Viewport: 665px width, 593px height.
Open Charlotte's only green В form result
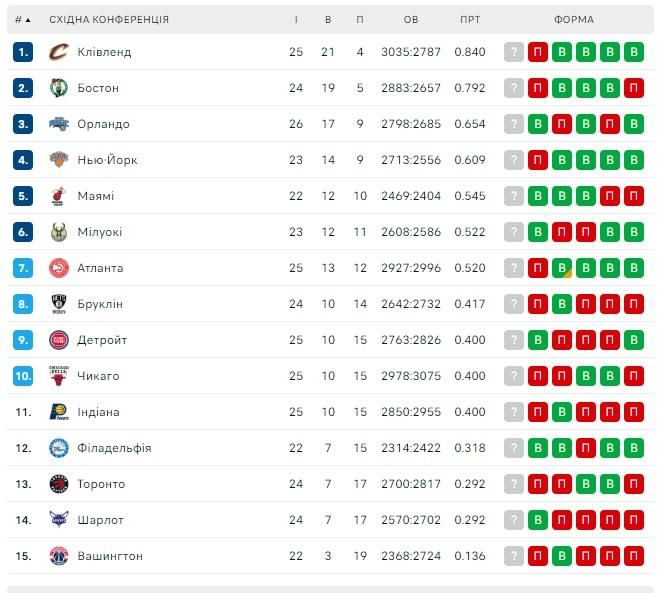(538, 520)
